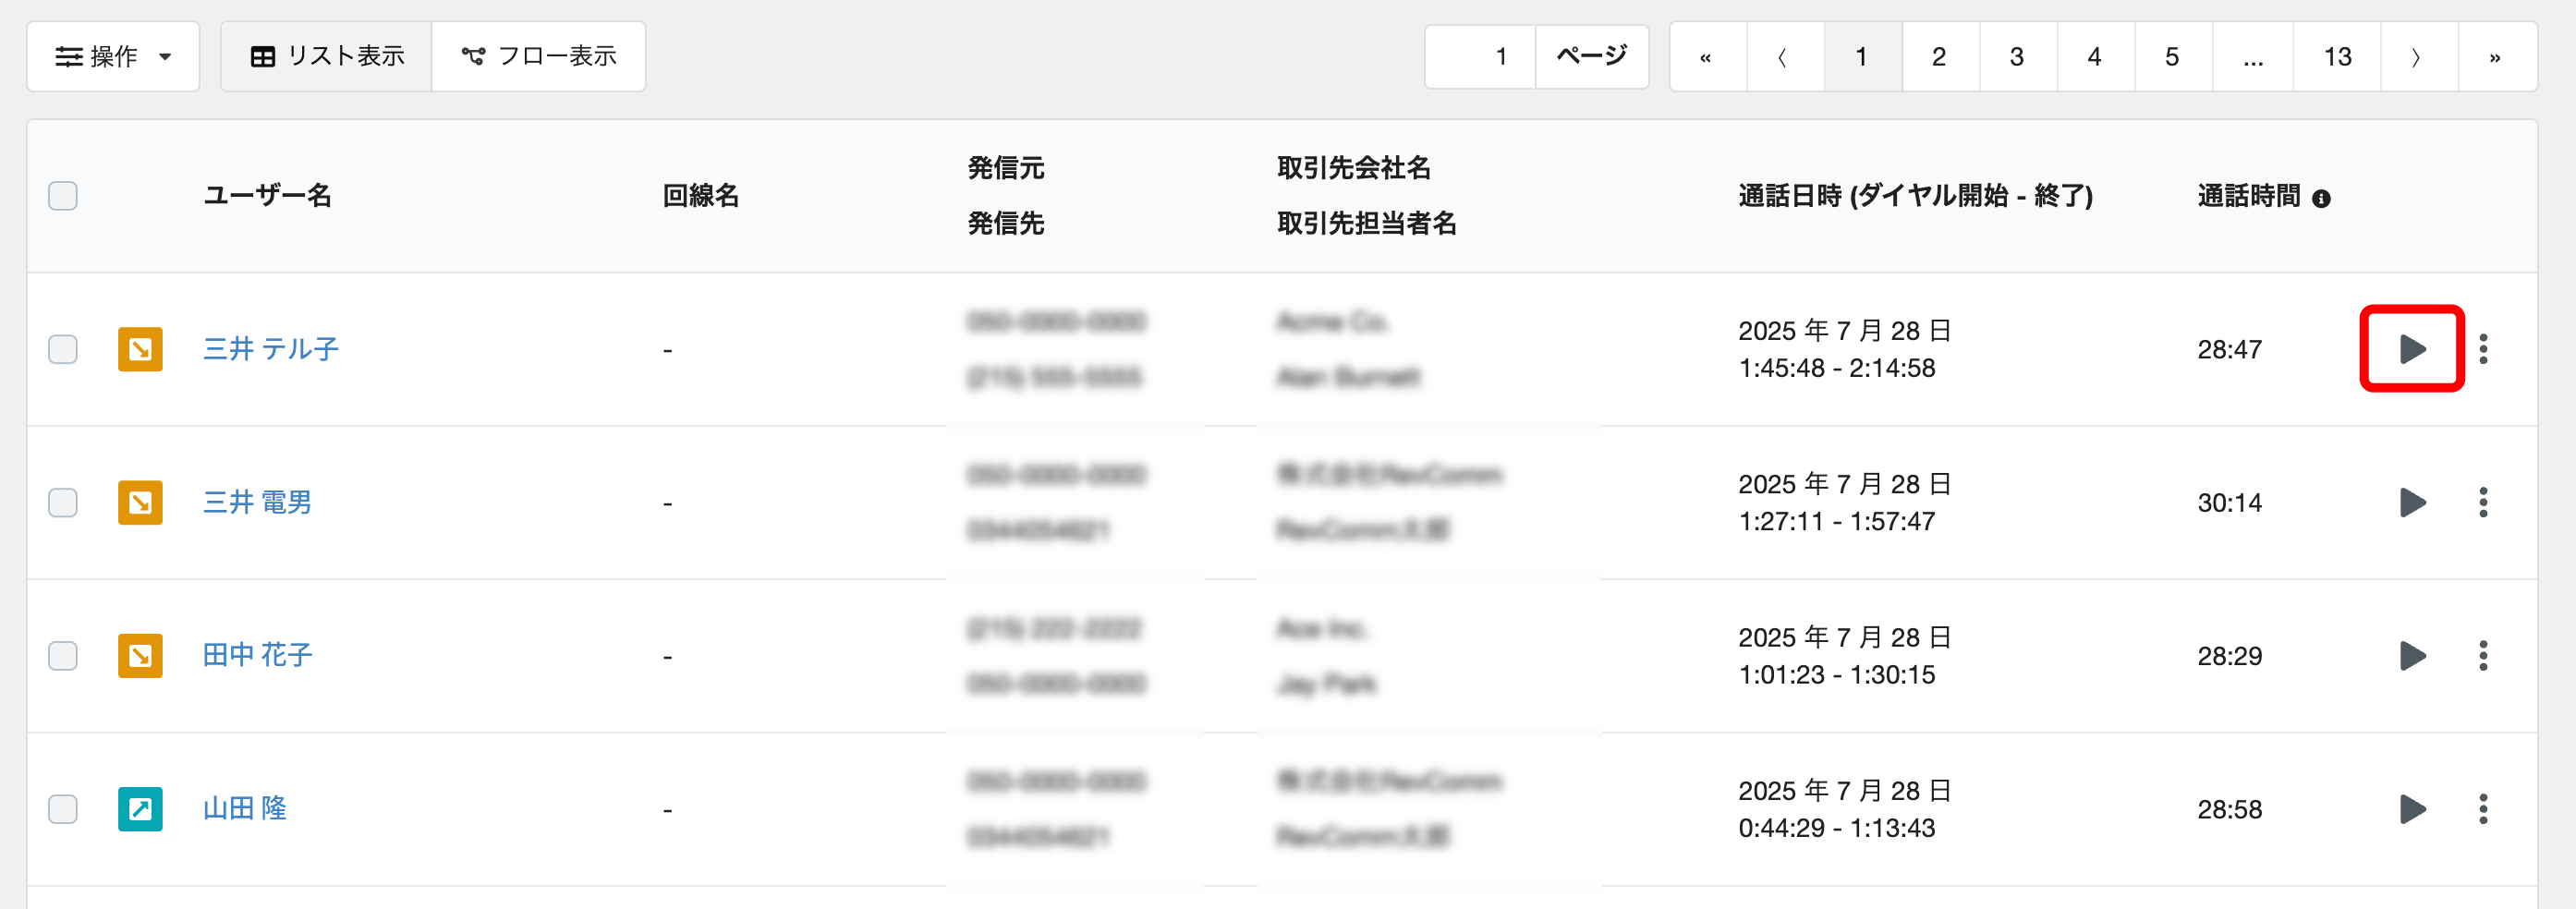Click the incoming call icon beside 田中 花子
The image size is (2576, 909).
[x=140, y=655]
